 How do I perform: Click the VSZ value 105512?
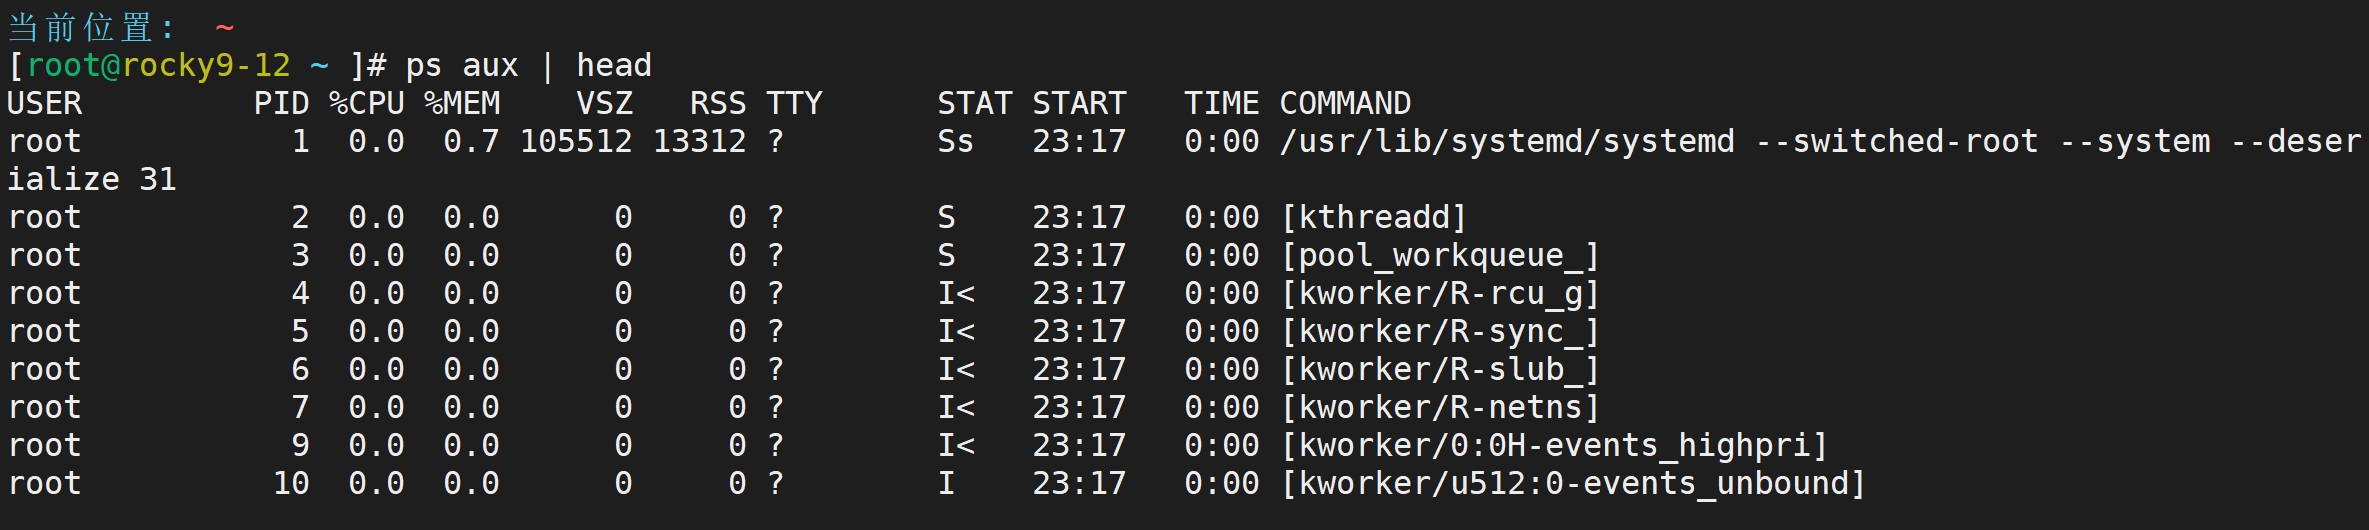pos(576,142)
